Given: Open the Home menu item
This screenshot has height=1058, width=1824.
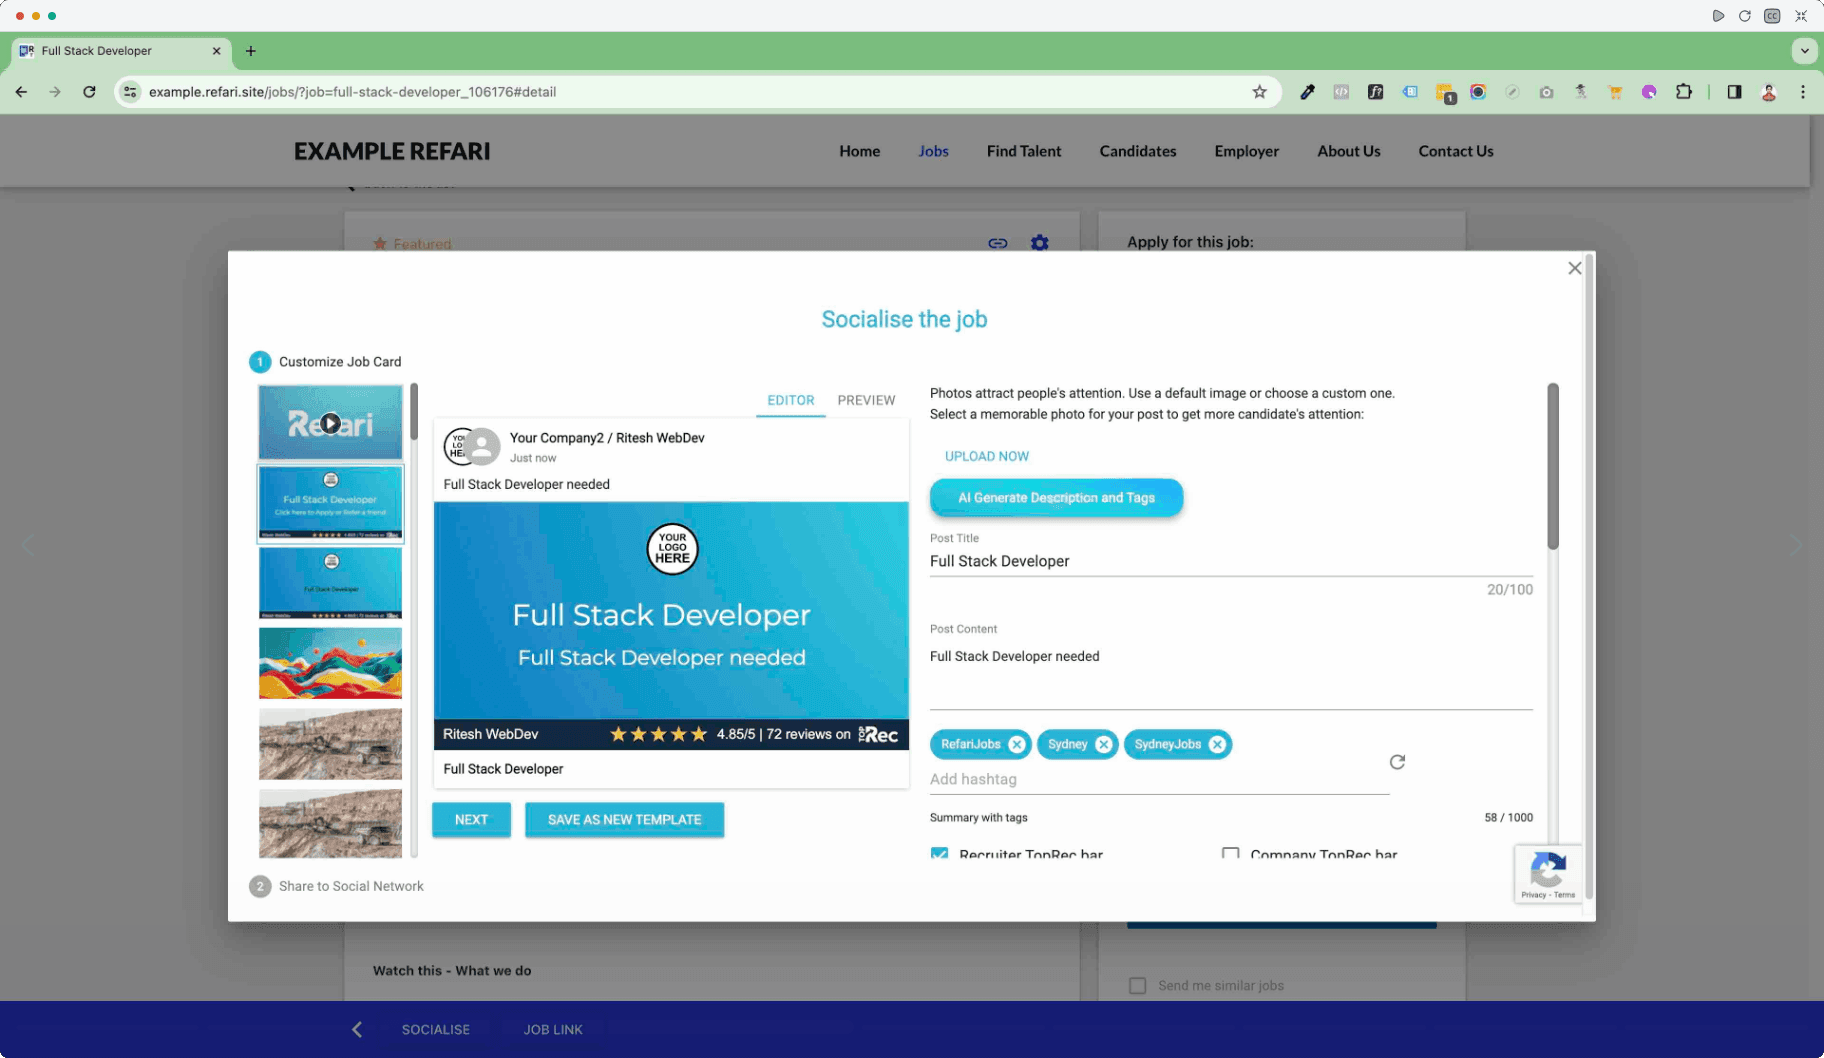Looking at the screenshot, I should click(x=859, y=151).
